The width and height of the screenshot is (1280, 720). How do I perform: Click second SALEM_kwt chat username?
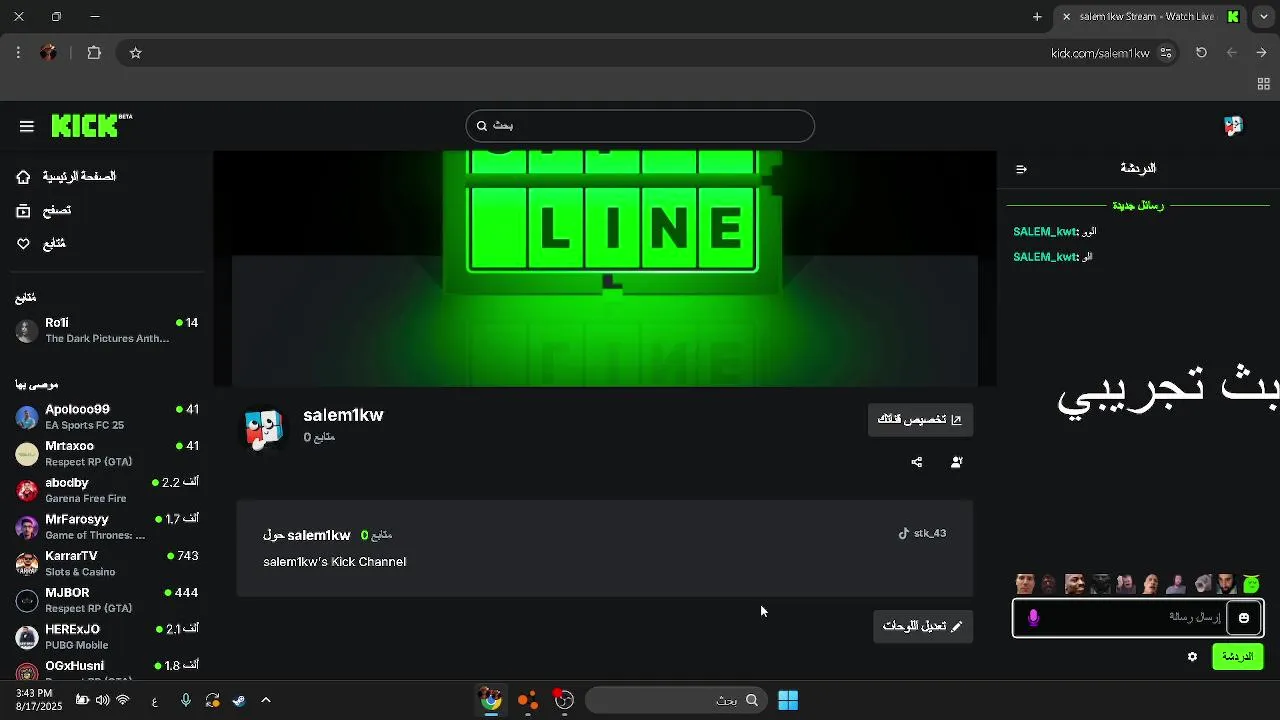tap(1045, 257)
